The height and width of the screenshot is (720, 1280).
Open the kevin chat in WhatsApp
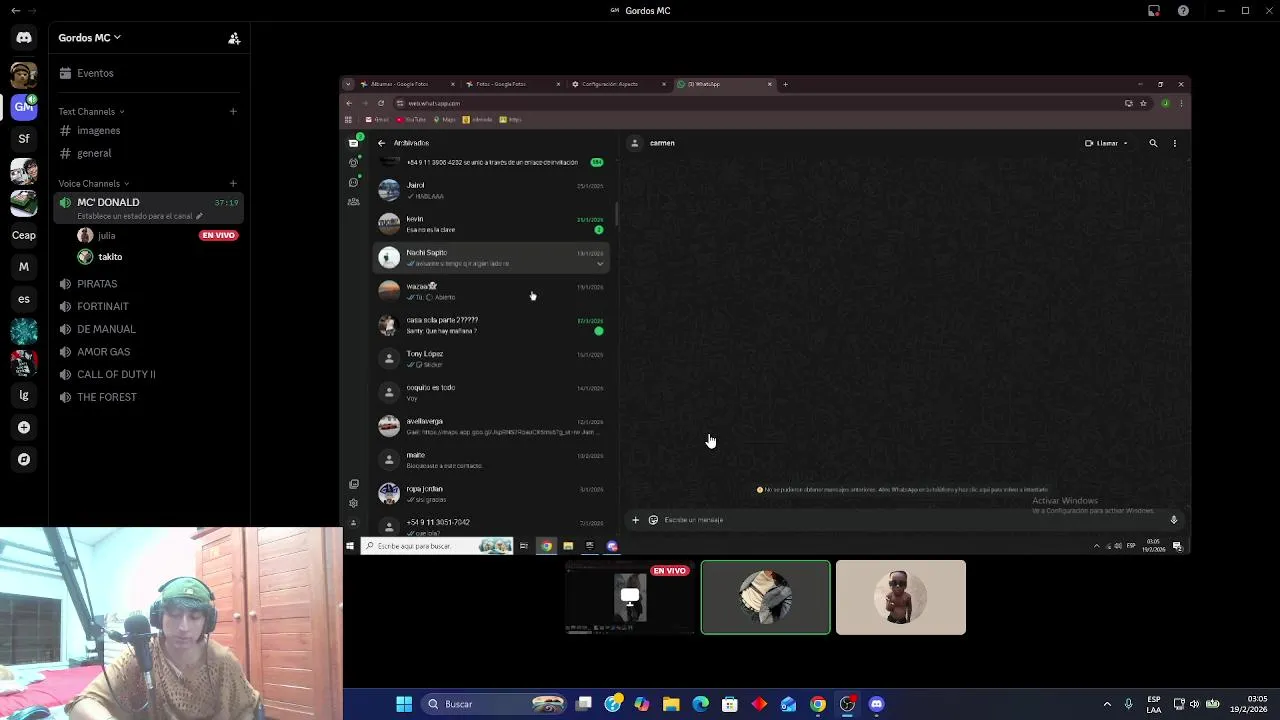click(x=491, y=224)
